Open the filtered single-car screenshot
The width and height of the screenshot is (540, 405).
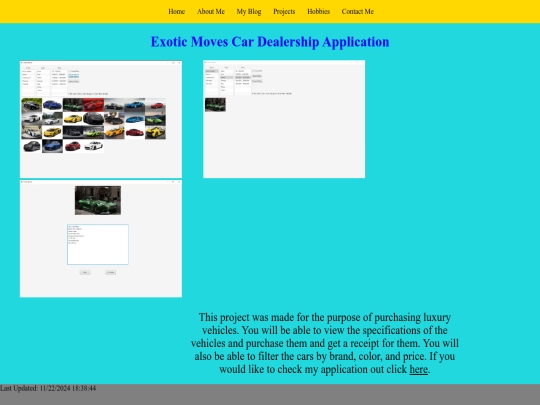tap(284, 119)
